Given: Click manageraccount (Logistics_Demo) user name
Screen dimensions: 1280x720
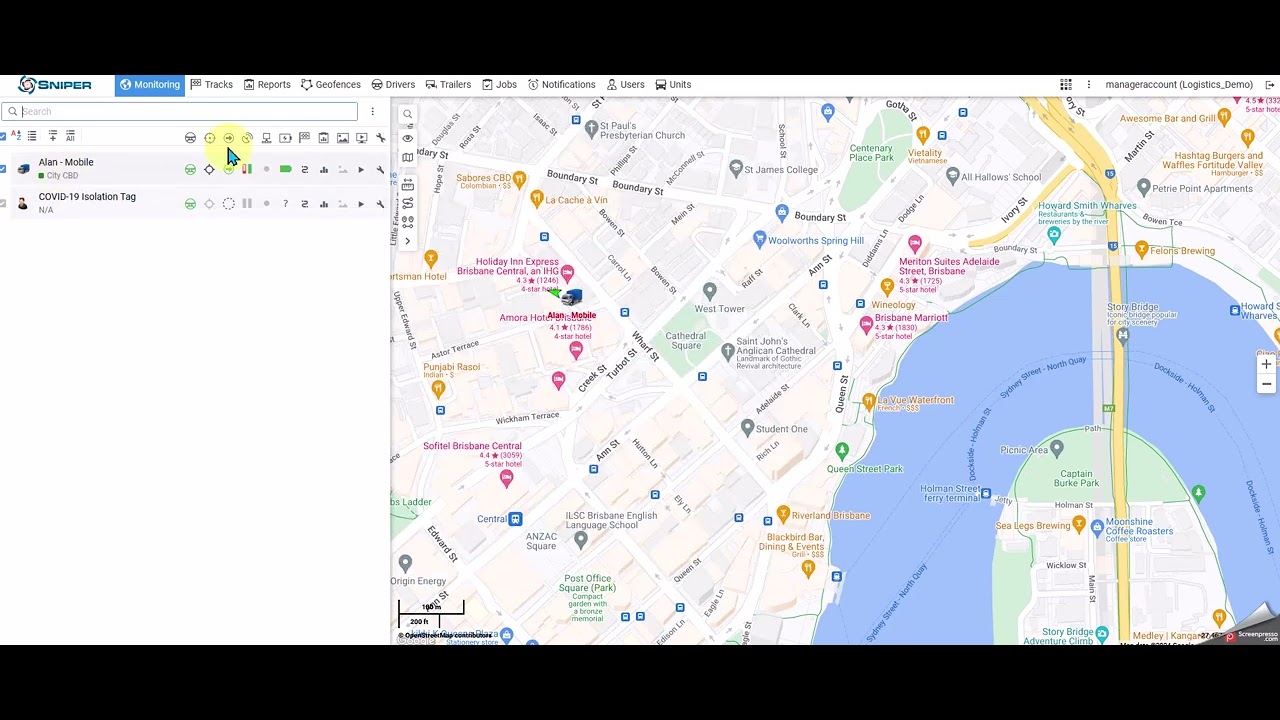Looking at the screenshot, I should point(1179,85).
